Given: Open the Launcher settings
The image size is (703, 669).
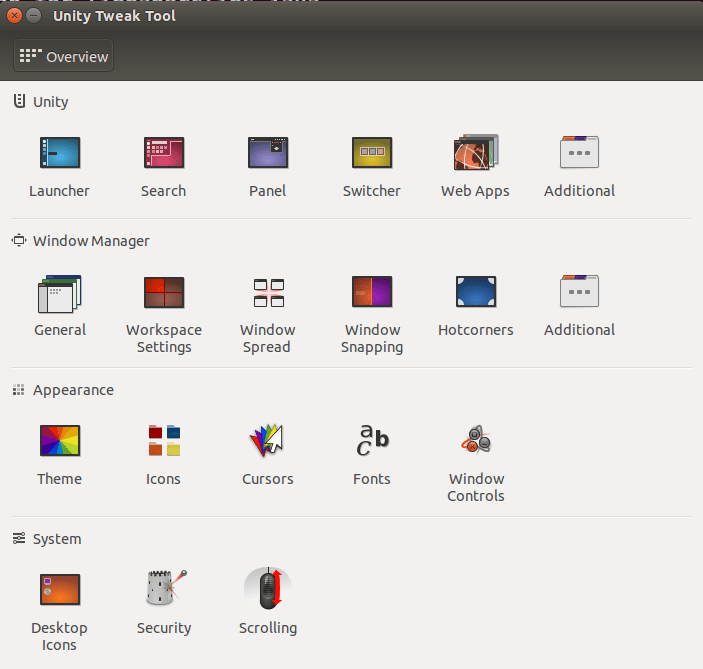Looking at the screenshot, I should point(59,154).
